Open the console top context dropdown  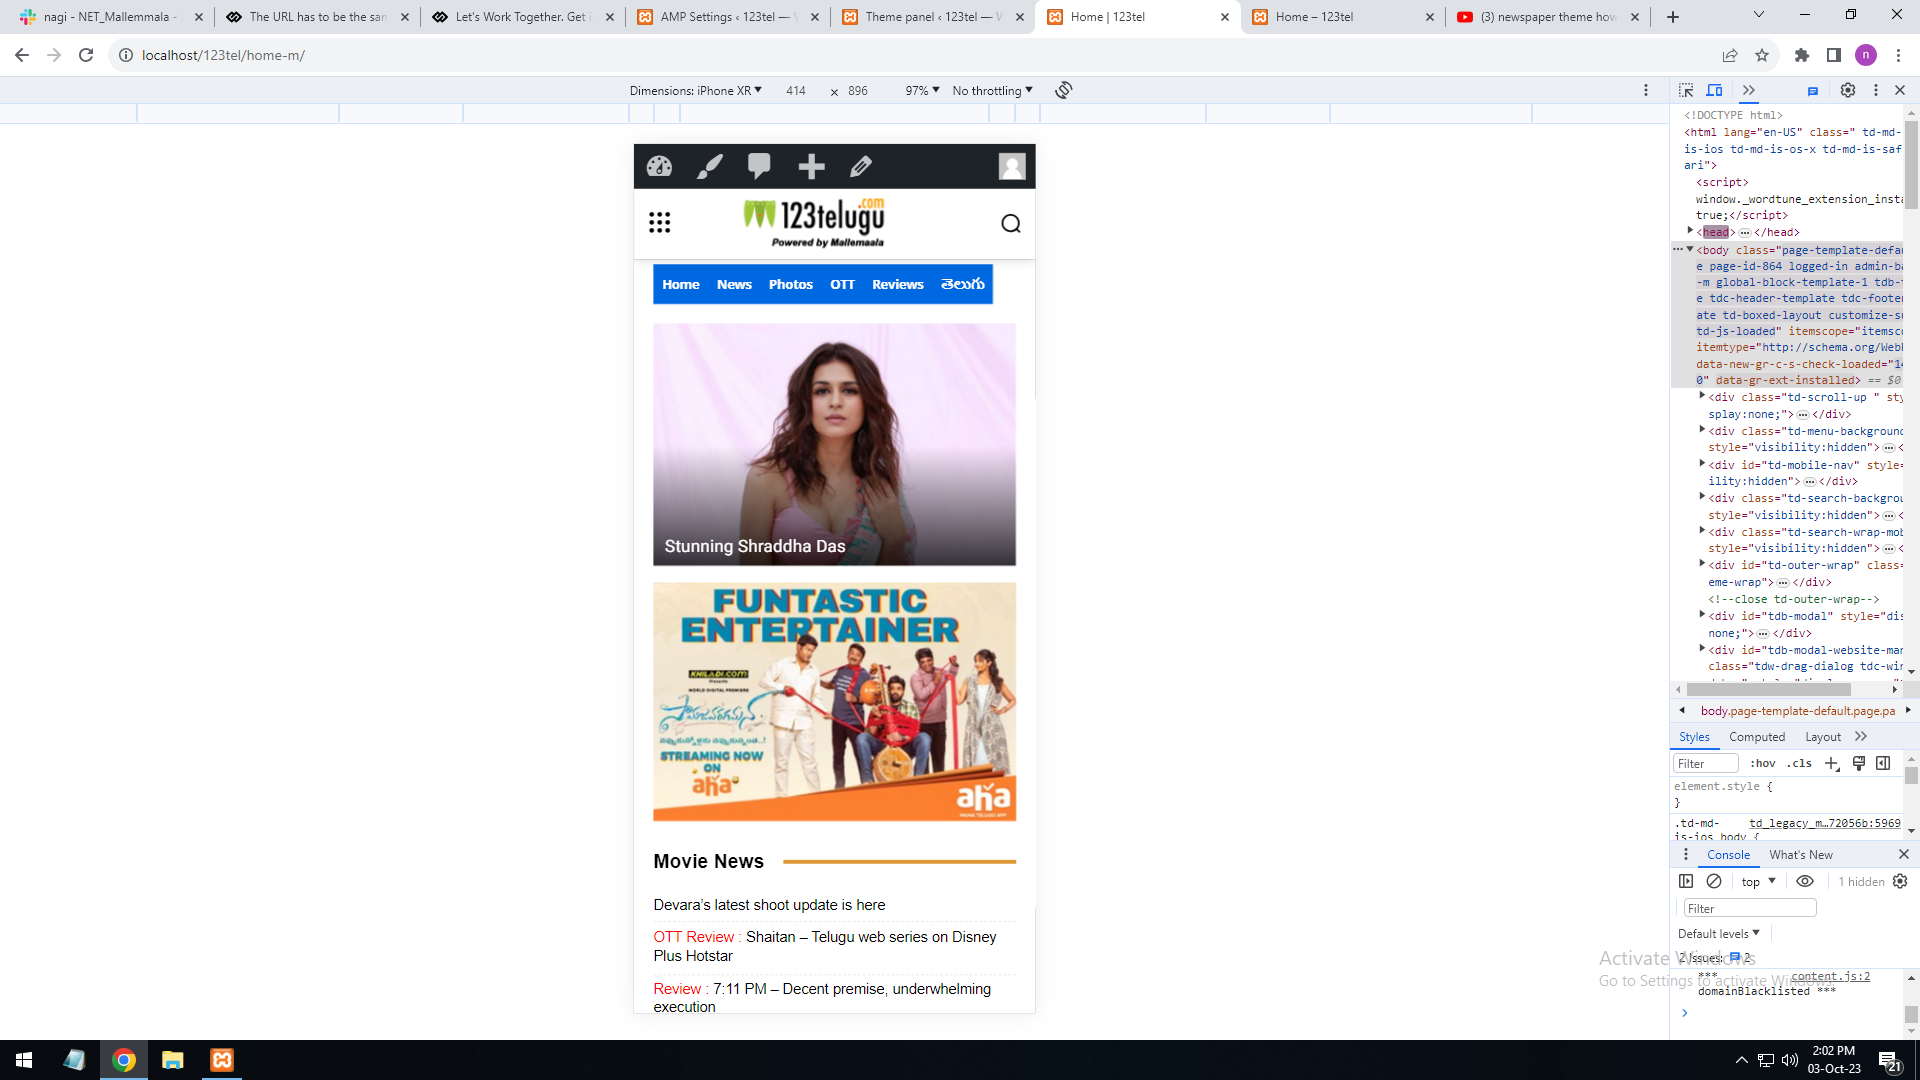(x=1758, y=881)
